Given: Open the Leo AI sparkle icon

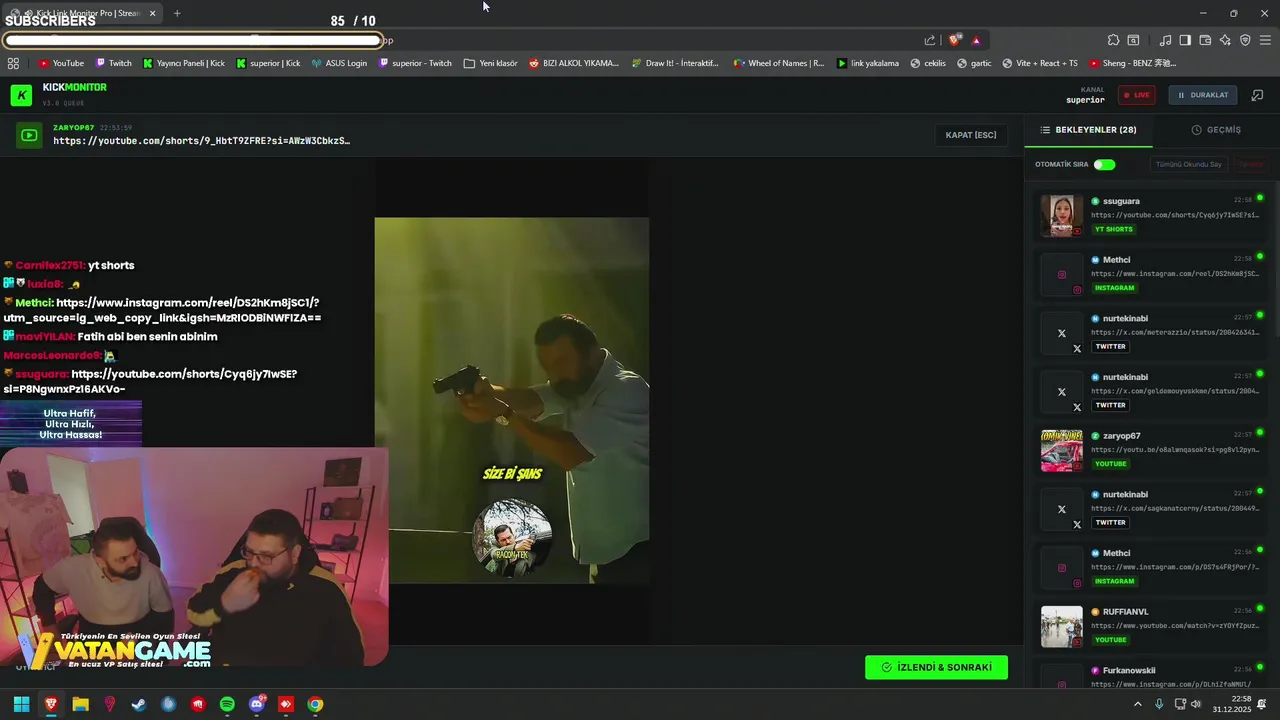Looking at the screenshot, I should pyautogui.click(x=1225, y=40).
